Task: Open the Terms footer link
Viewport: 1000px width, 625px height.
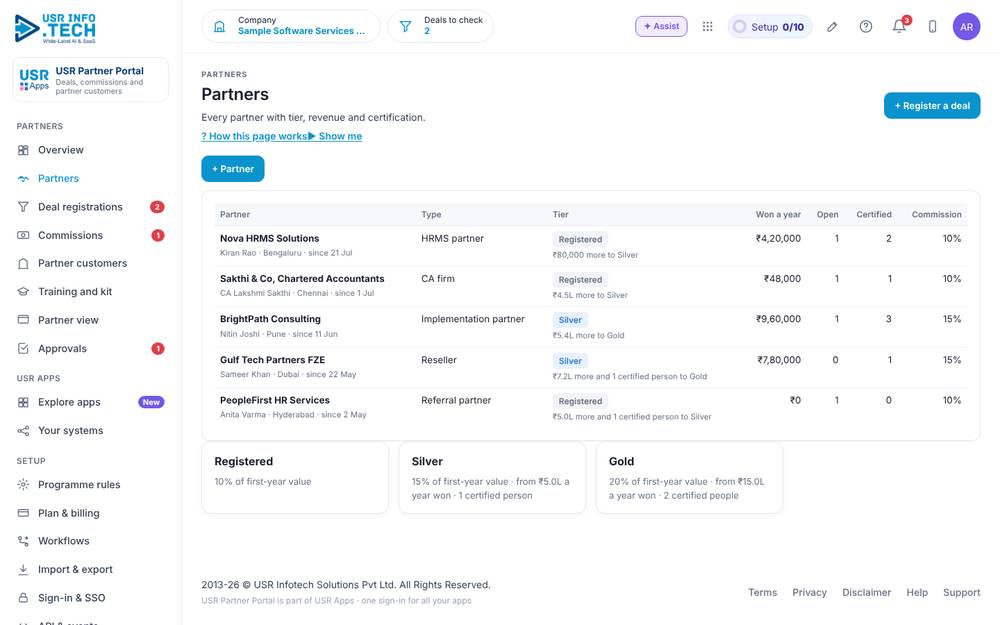Action: (x=762, y=592)
